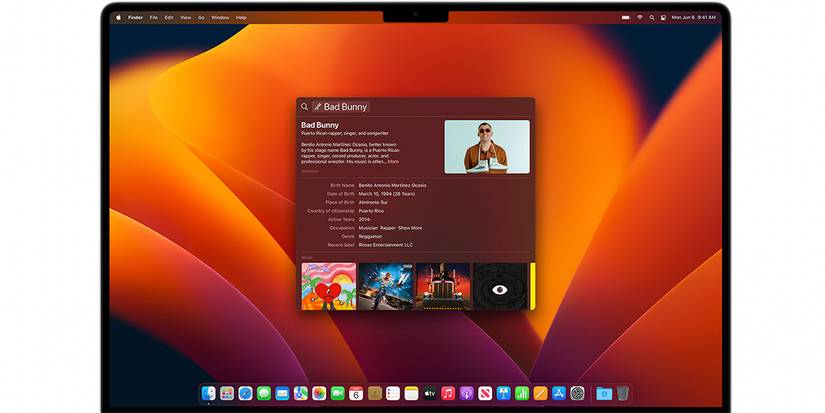Click birth name Benito Antonio Martinez Ocasio
Viewport: 825px width, 413px height.
(393, 185)
